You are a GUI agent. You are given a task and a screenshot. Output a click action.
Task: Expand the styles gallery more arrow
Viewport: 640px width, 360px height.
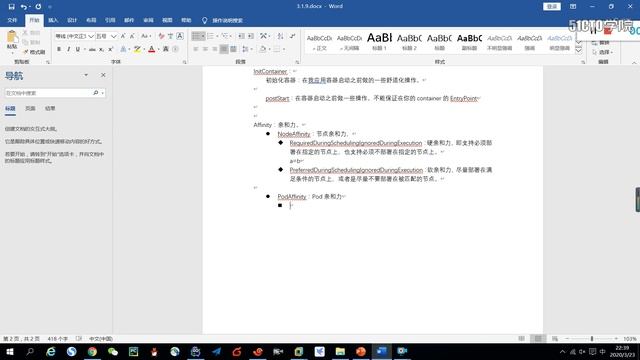[578, 50]
